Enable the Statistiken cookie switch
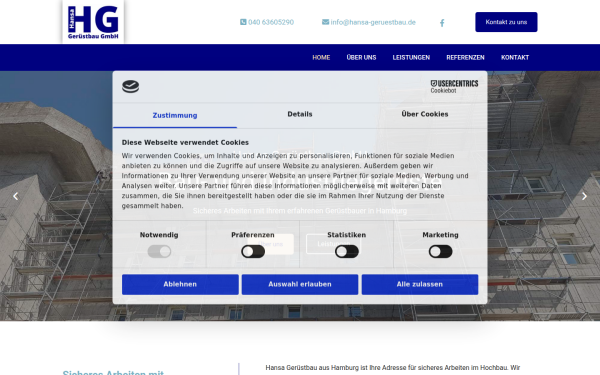600x375 pixels. tap(347, 251)
